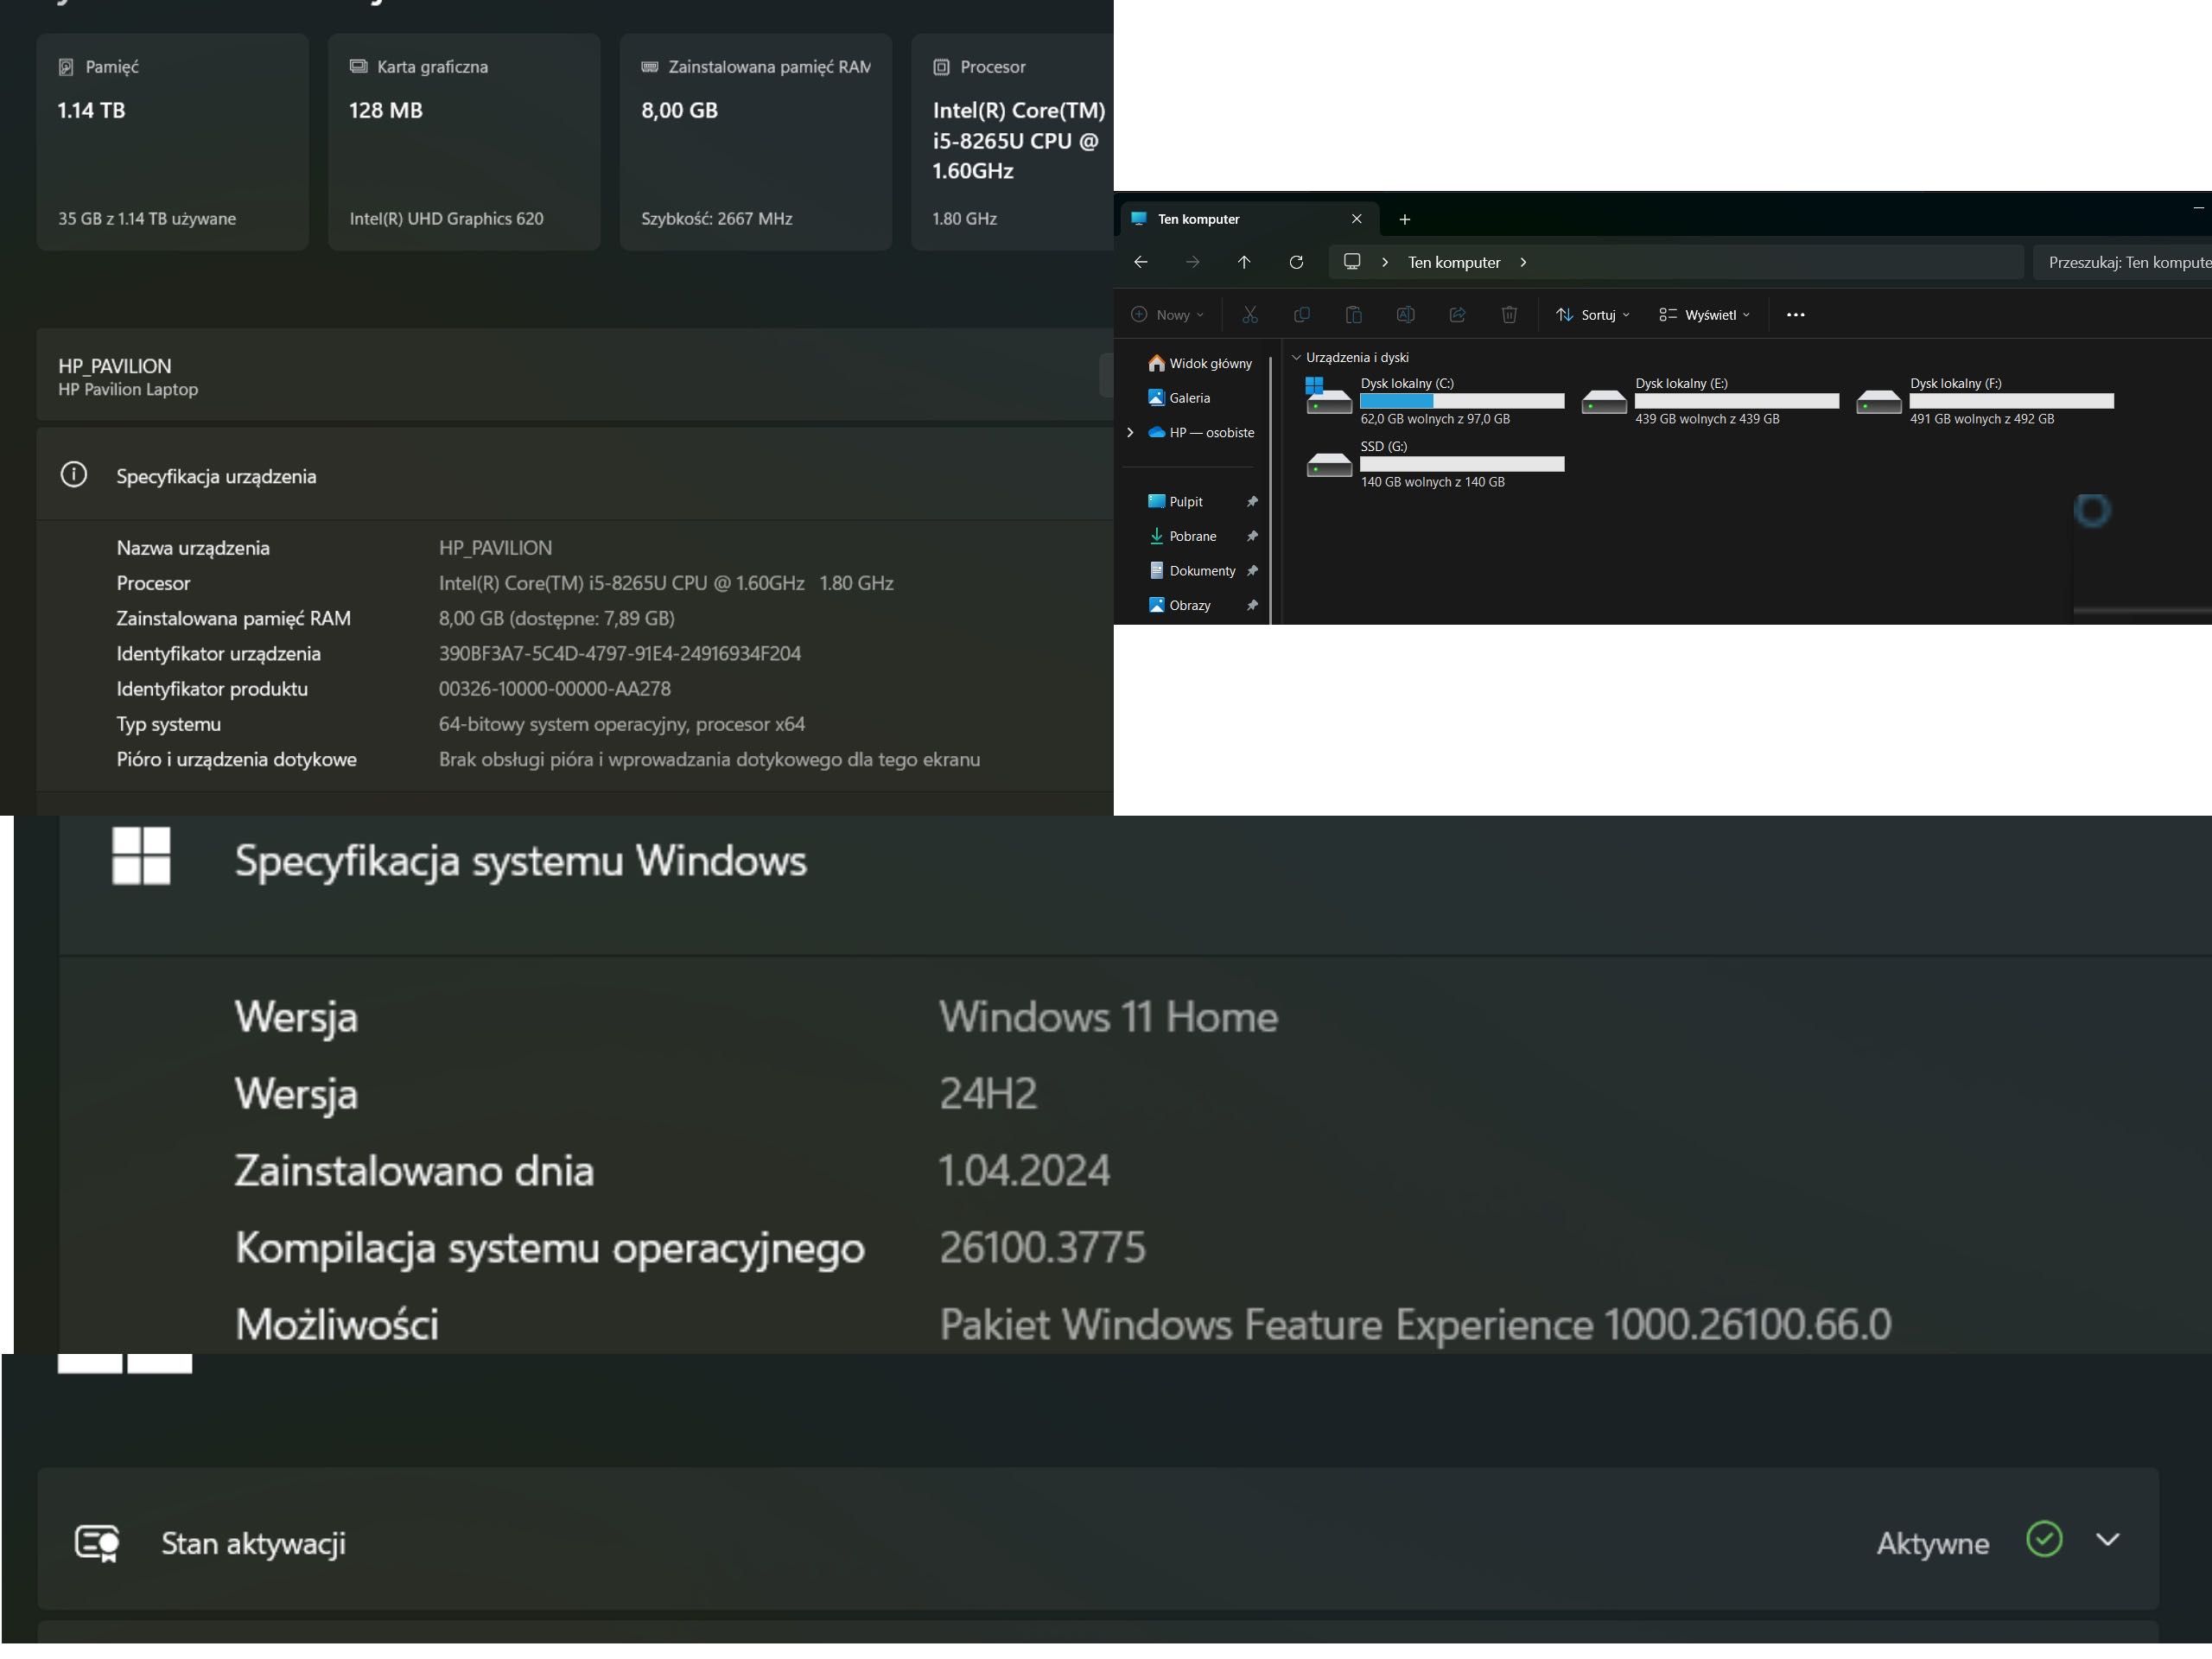
Task: Click the pin icon next to Dokumenty
Action: coord(1252,571)
